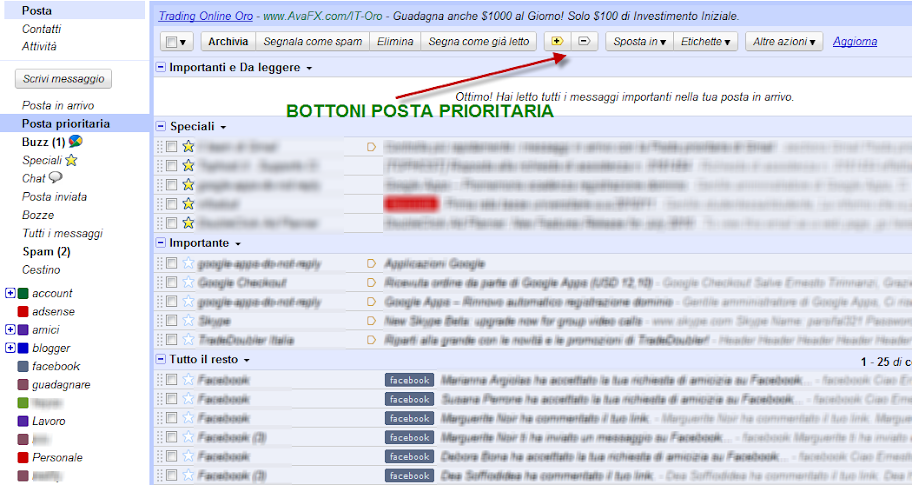Click importance marker on Applicazioni Google row
The image size is (912, 485).
tap(371, 264)
